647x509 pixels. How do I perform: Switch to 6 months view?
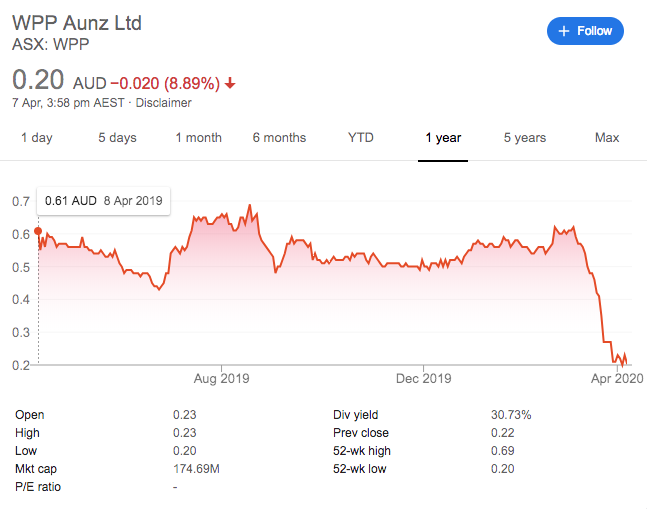tap(279, 138)
